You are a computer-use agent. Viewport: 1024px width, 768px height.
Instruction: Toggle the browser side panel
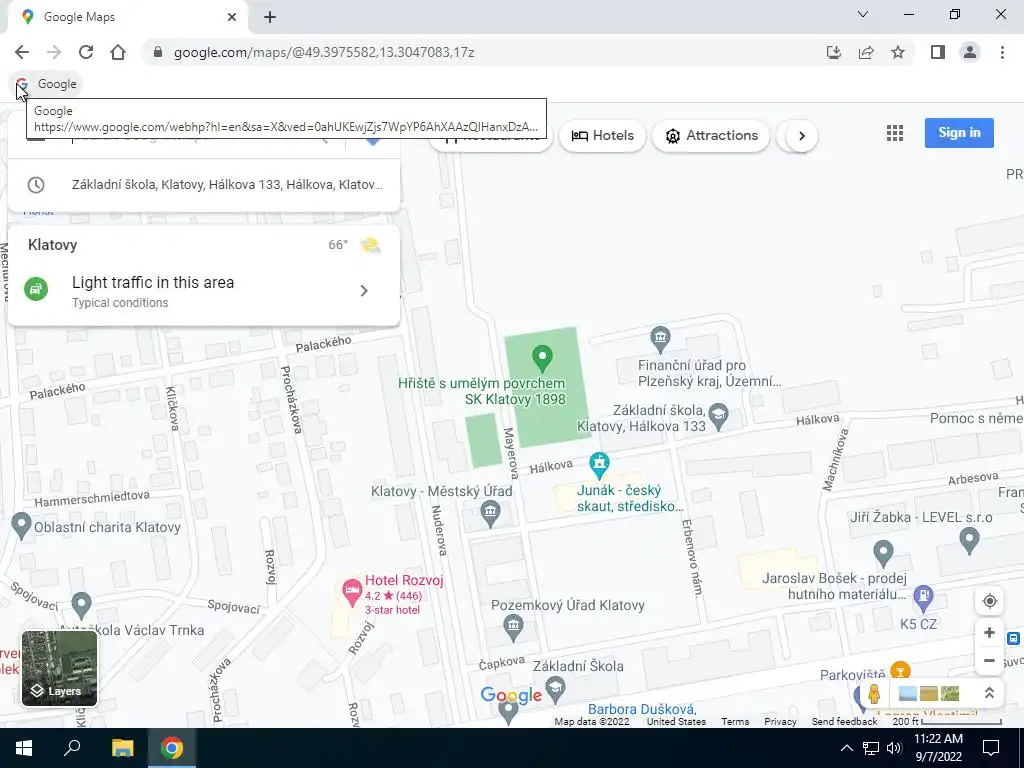[x=938, y=52]
